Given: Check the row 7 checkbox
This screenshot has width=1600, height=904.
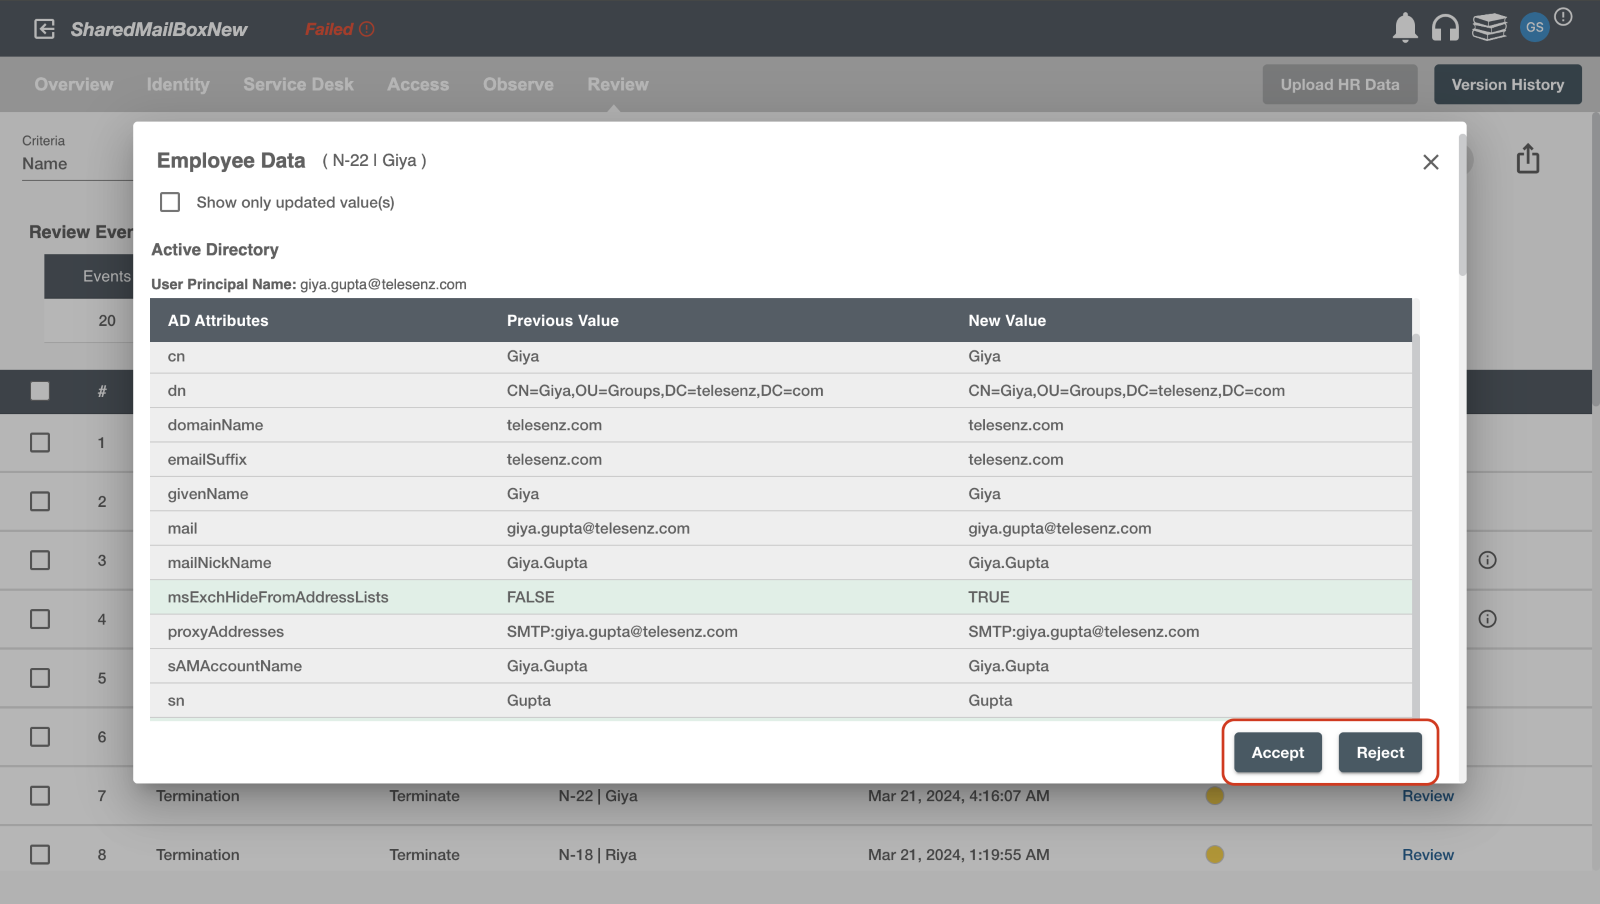Looking at the screenshot, I should click(40, 796).
